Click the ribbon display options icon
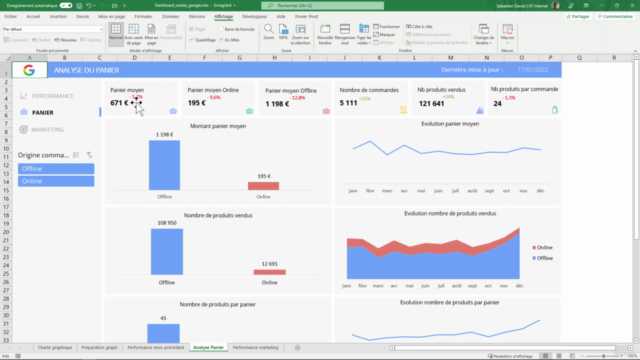Image resolution: width=640 pixels, height=360 pixels. (586, 6)
